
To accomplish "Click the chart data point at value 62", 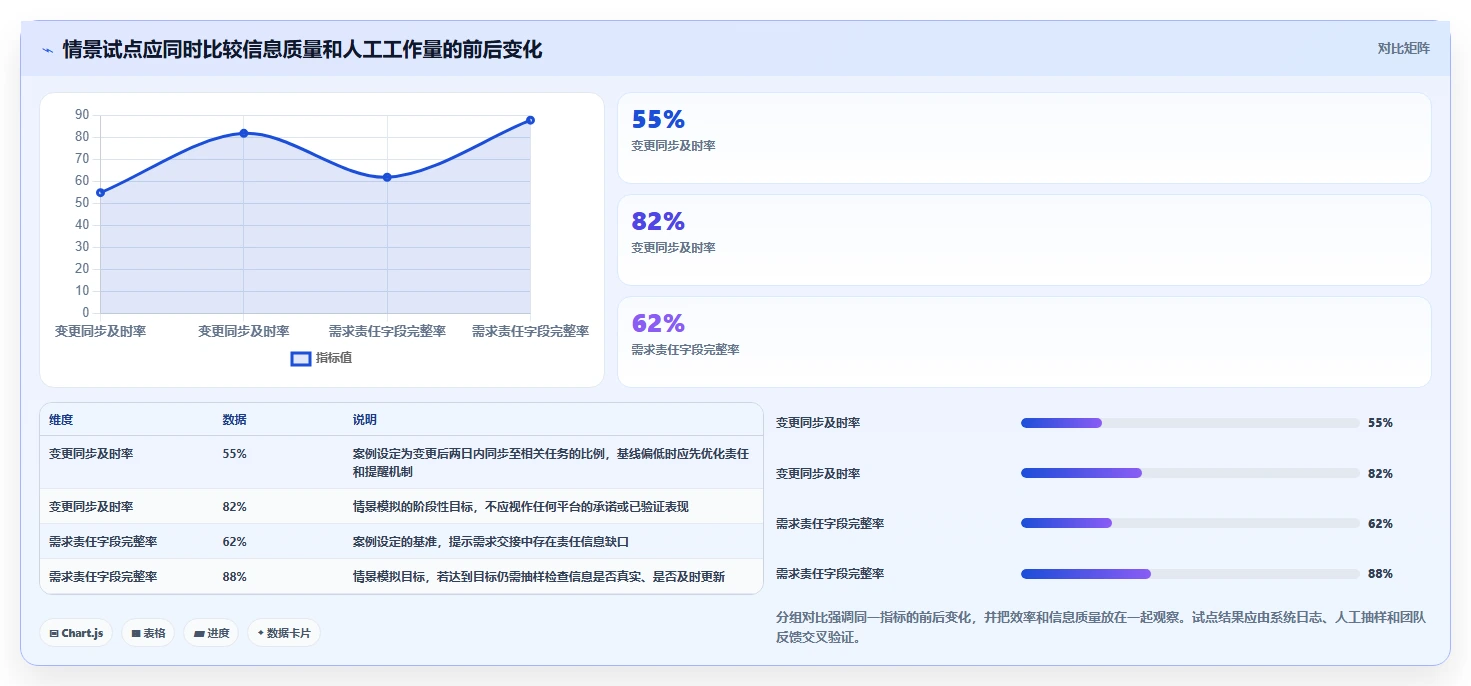I will (x=387, y=177).
